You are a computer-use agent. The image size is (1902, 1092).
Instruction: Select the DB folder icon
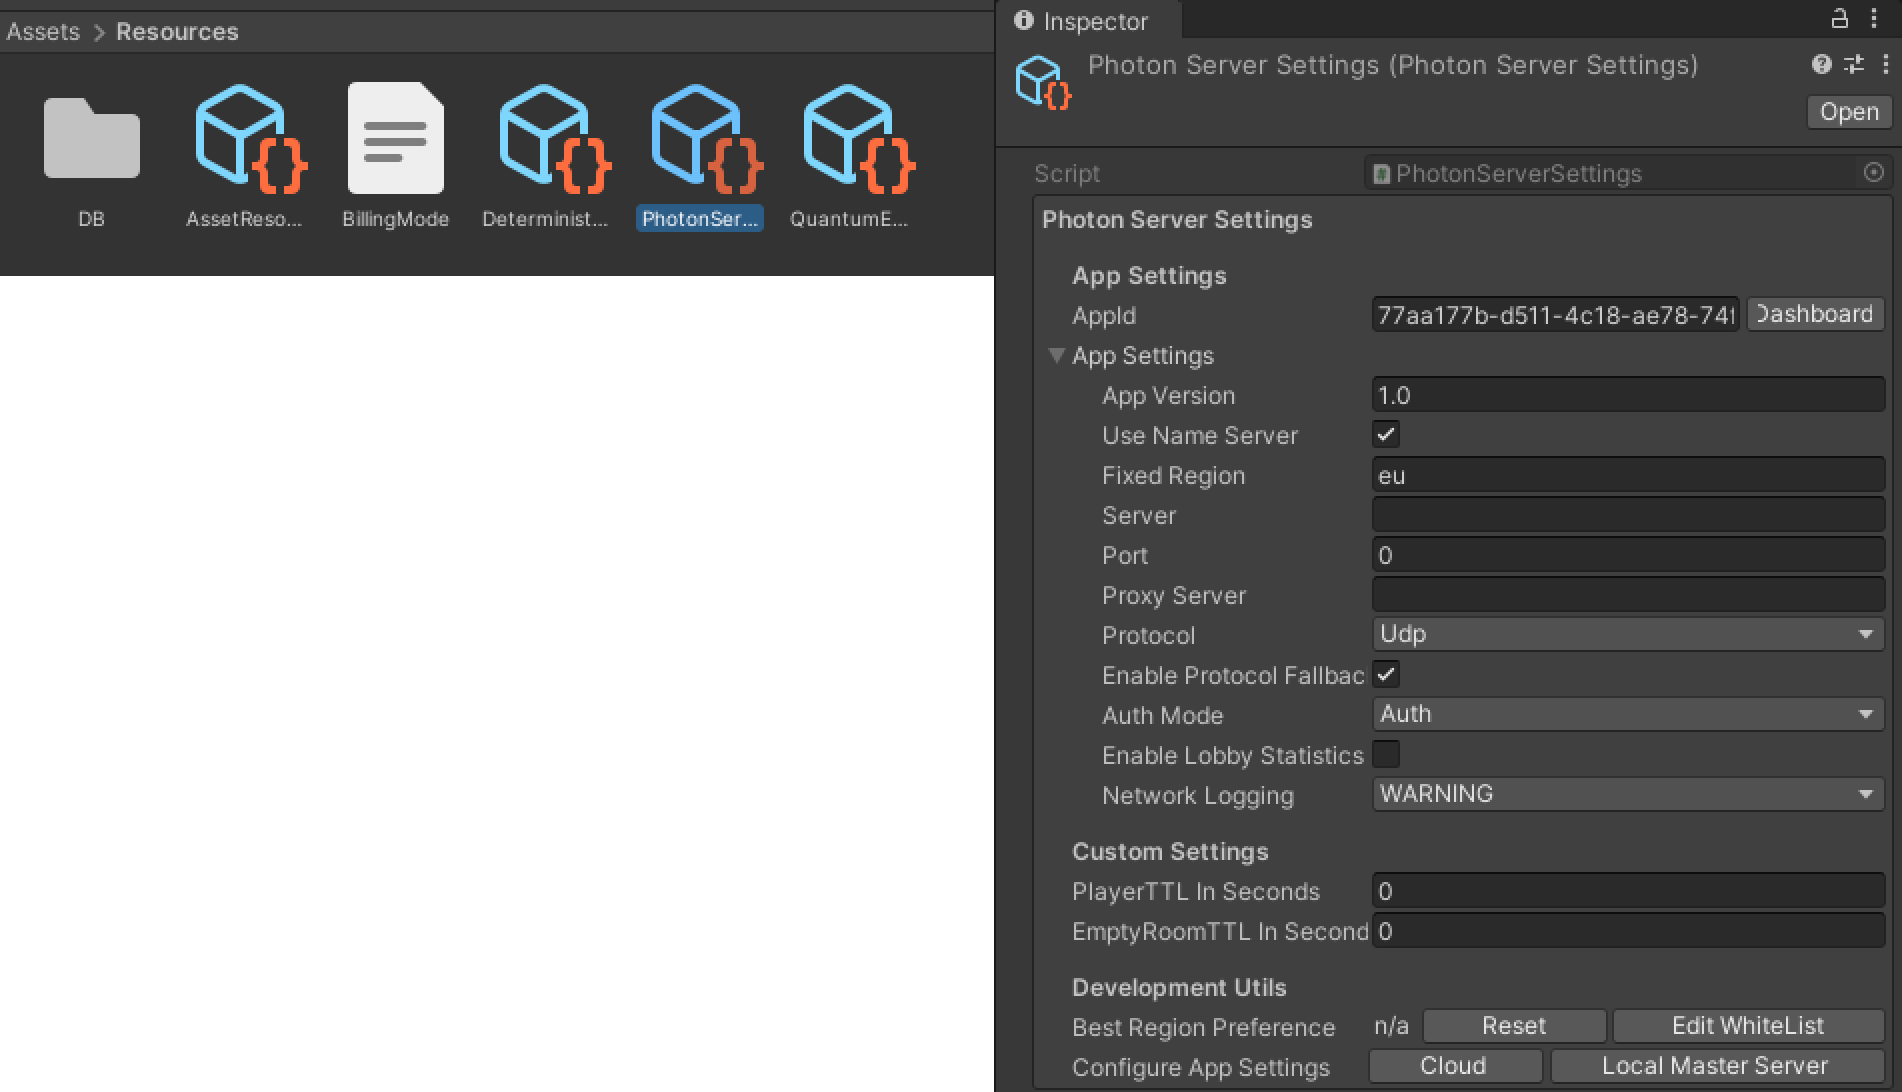[x=91, y=139]
